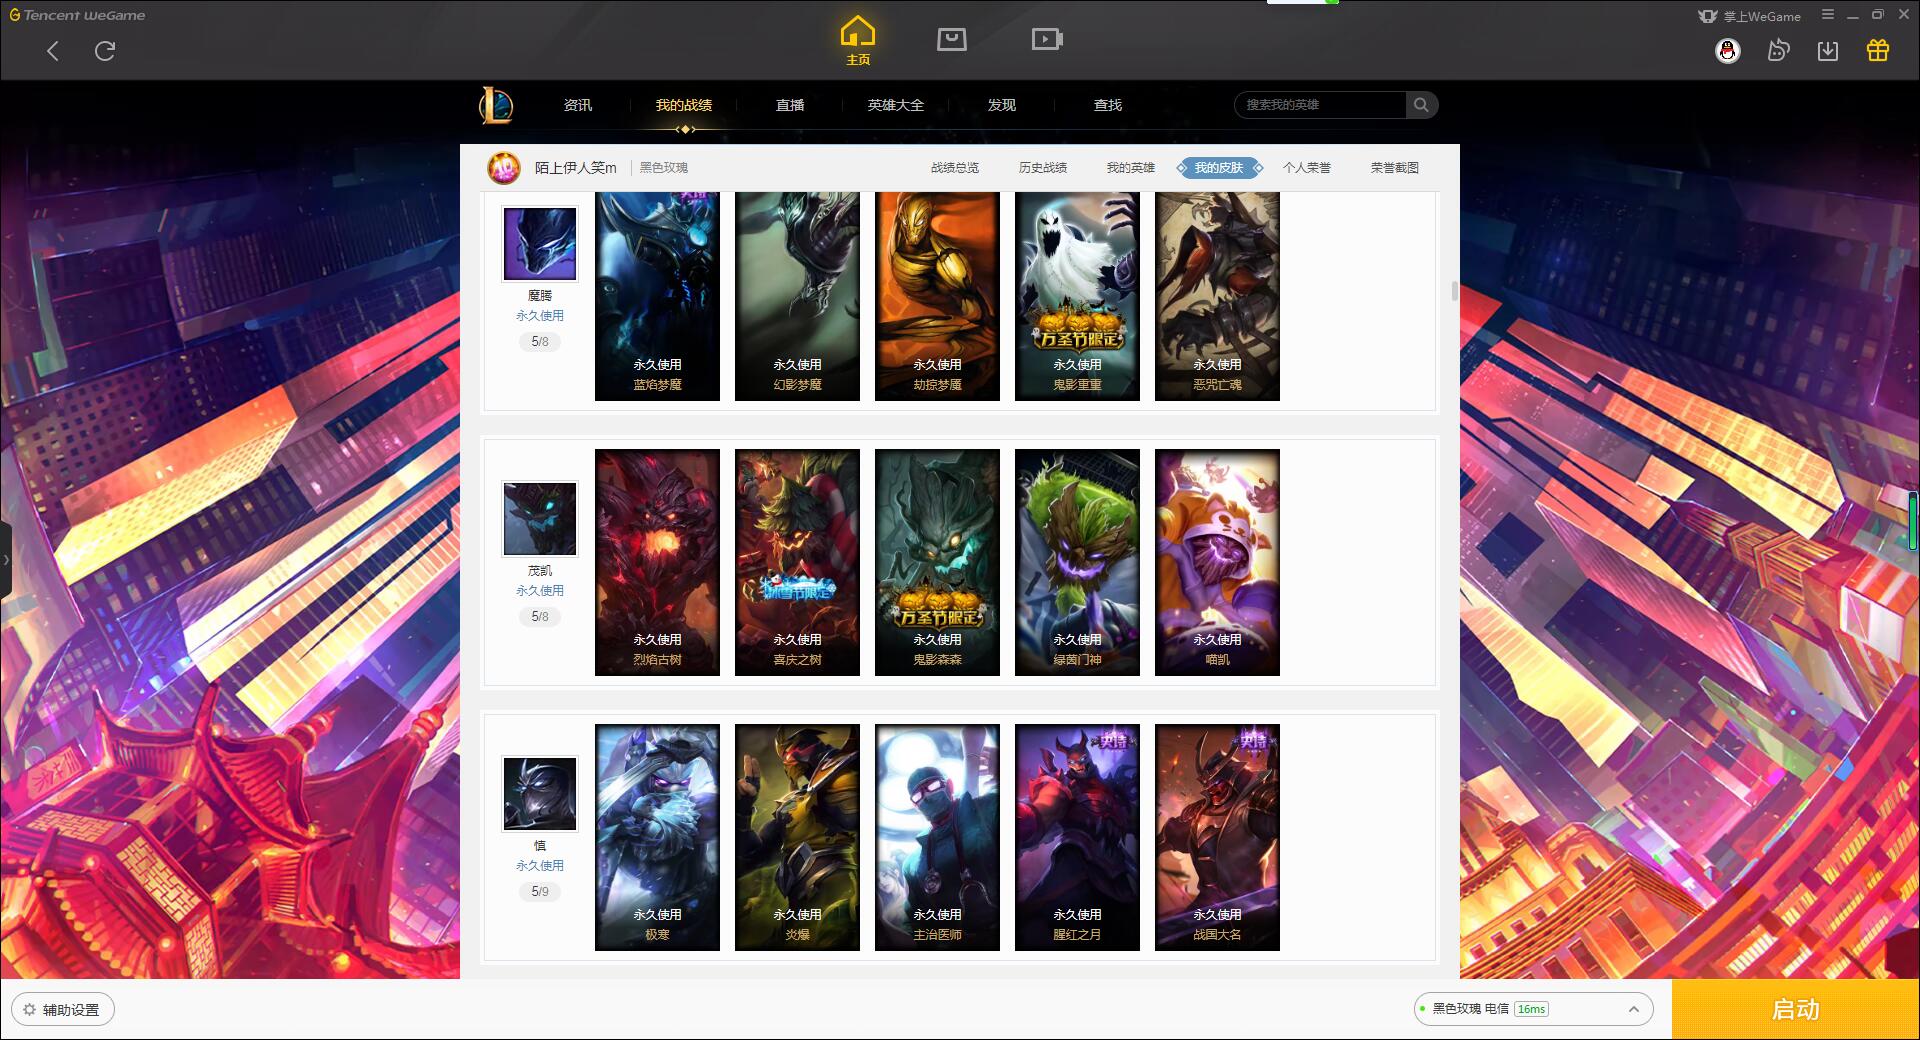Open the 绿茵门神 skin card
Screen dimensions: 1920x1040
(x=1077, y=562)
